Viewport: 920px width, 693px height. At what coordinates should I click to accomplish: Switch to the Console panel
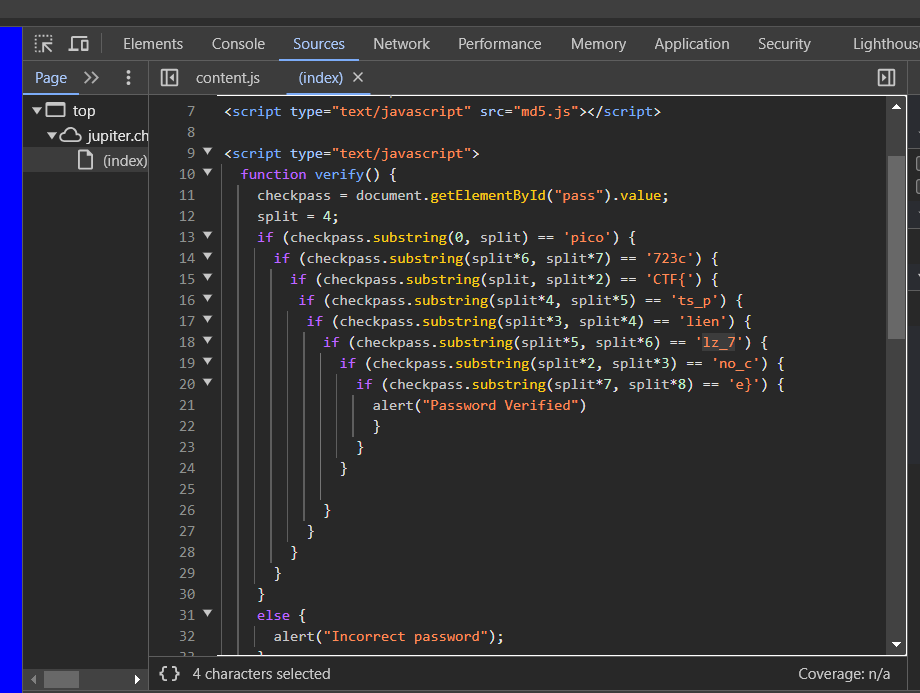click(237, 44)
